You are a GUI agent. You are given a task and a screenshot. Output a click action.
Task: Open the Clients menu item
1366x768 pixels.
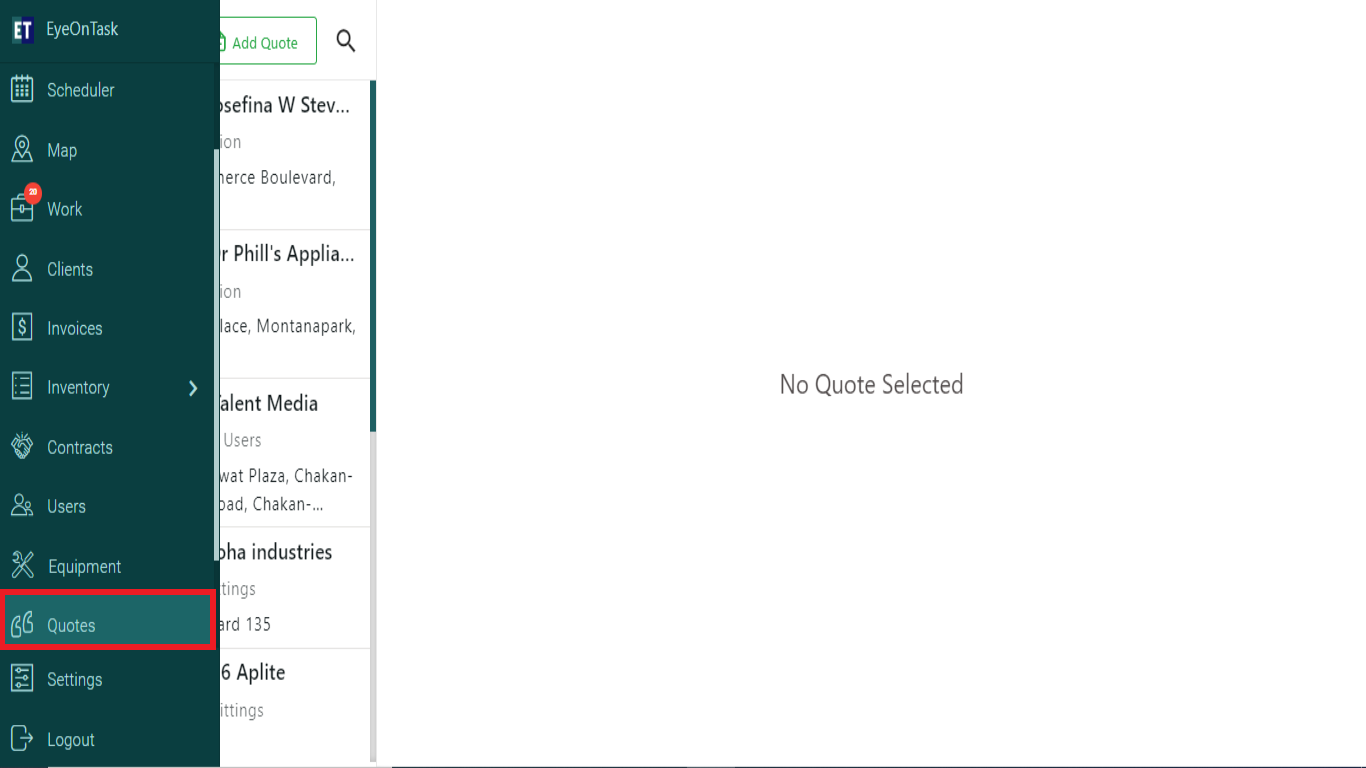(x=109, y=269)
